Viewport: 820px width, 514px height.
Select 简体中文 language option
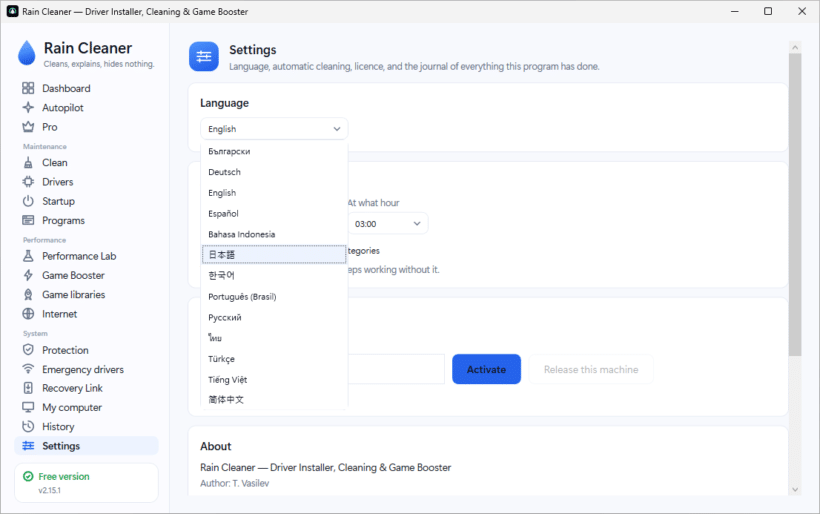tap(274, 399)
